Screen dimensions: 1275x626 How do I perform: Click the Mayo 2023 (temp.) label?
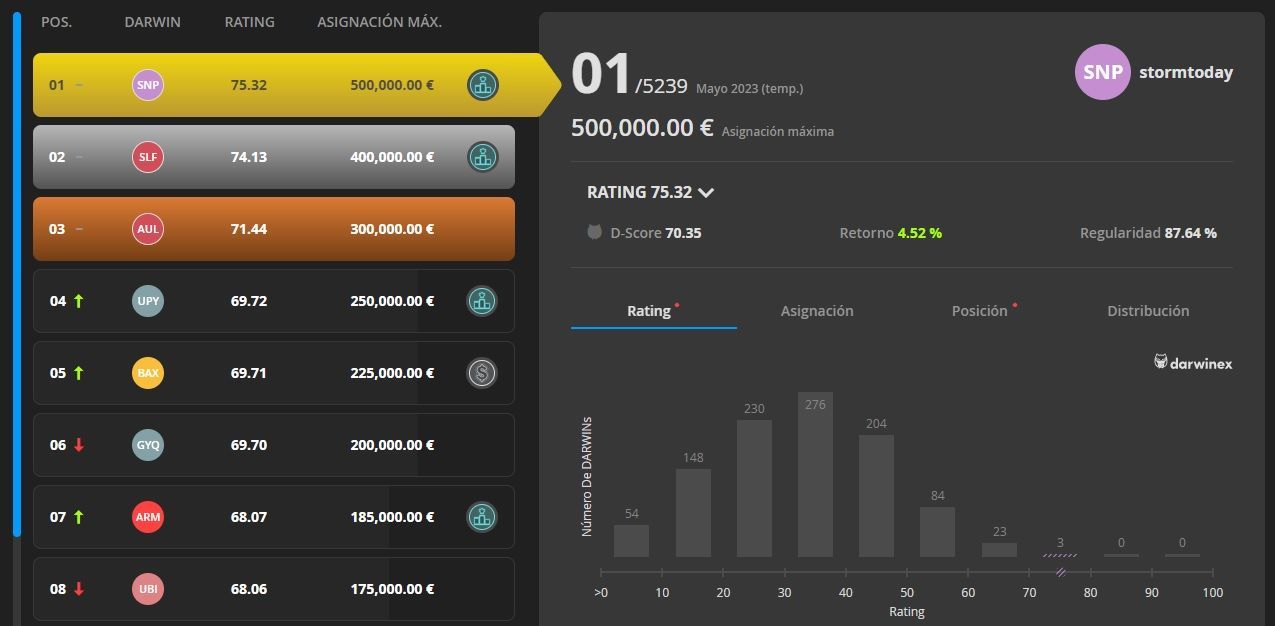(749, 88)
